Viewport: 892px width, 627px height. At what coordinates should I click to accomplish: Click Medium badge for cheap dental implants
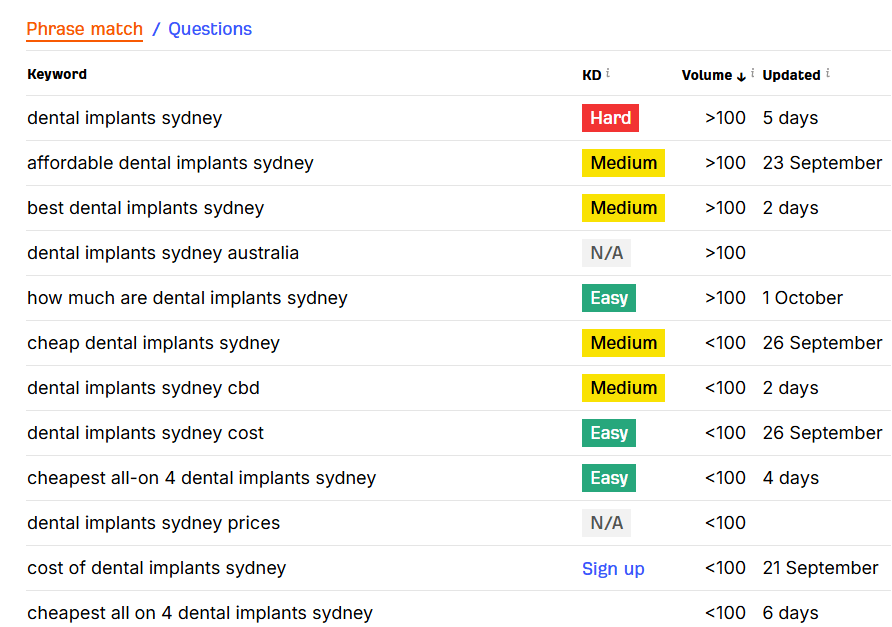tap(623, 343)
